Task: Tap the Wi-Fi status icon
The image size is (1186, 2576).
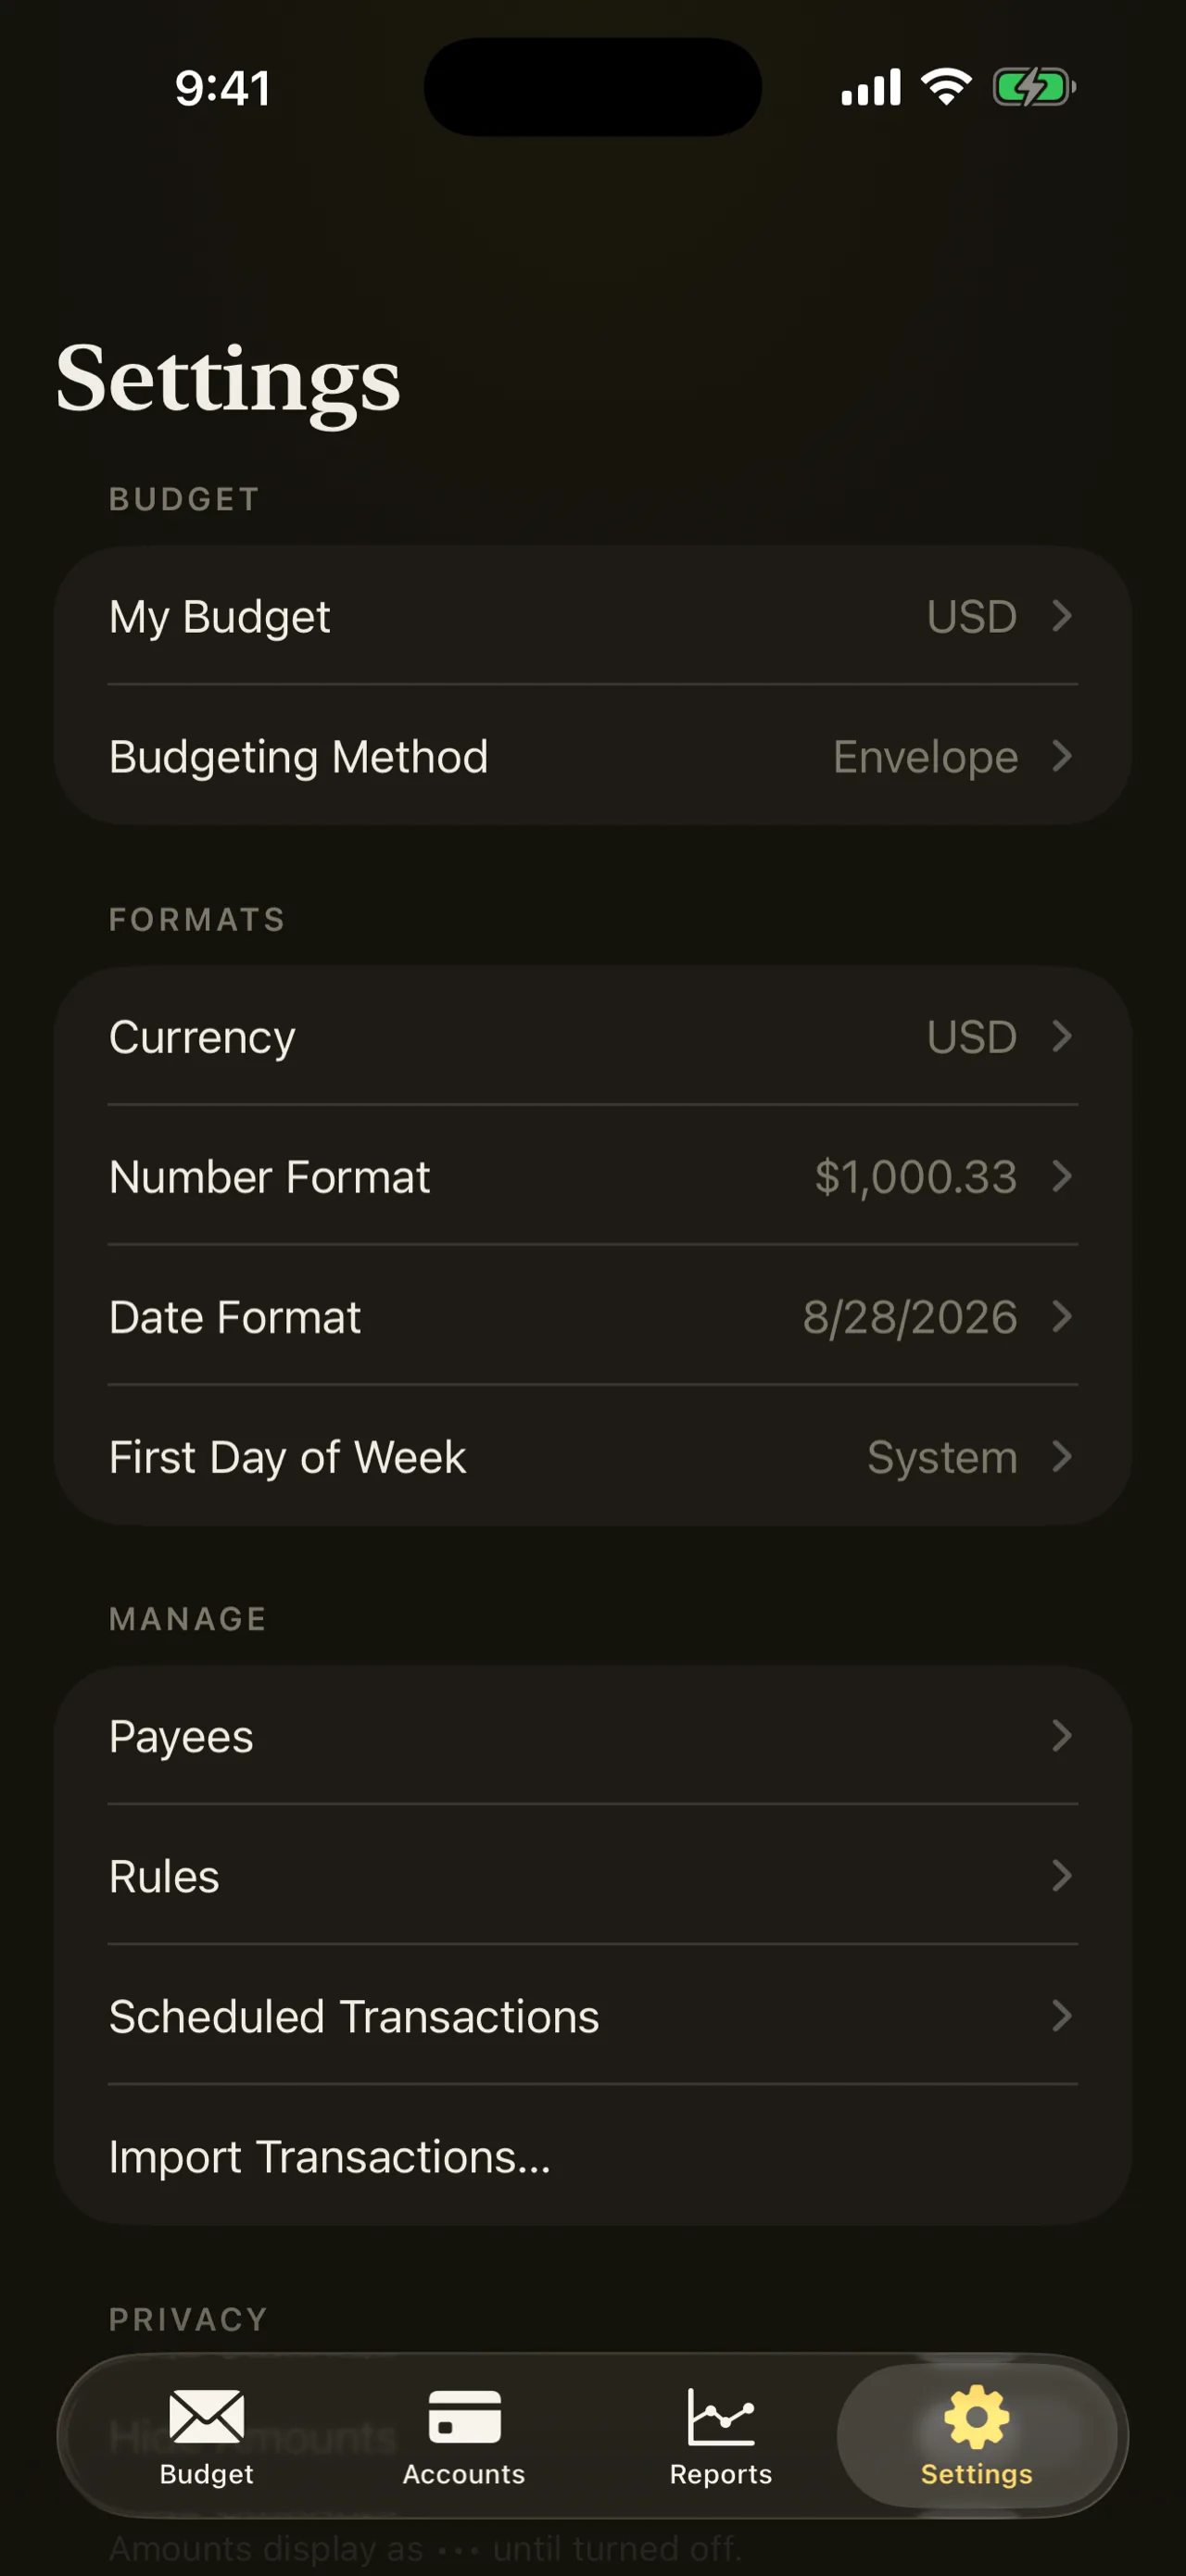Action: pos(946,87)
